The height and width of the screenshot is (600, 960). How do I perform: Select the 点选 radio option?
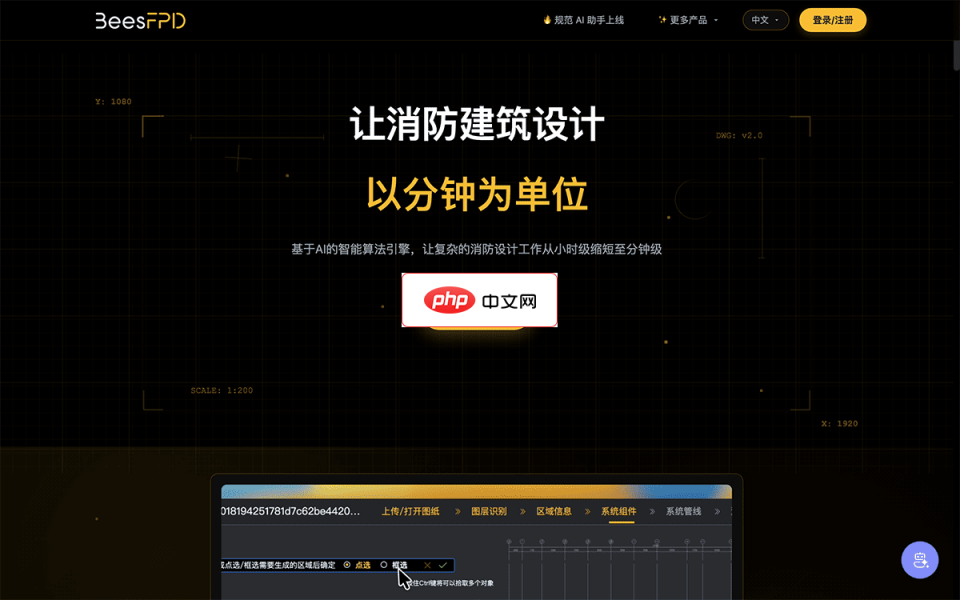coord(357,565)
